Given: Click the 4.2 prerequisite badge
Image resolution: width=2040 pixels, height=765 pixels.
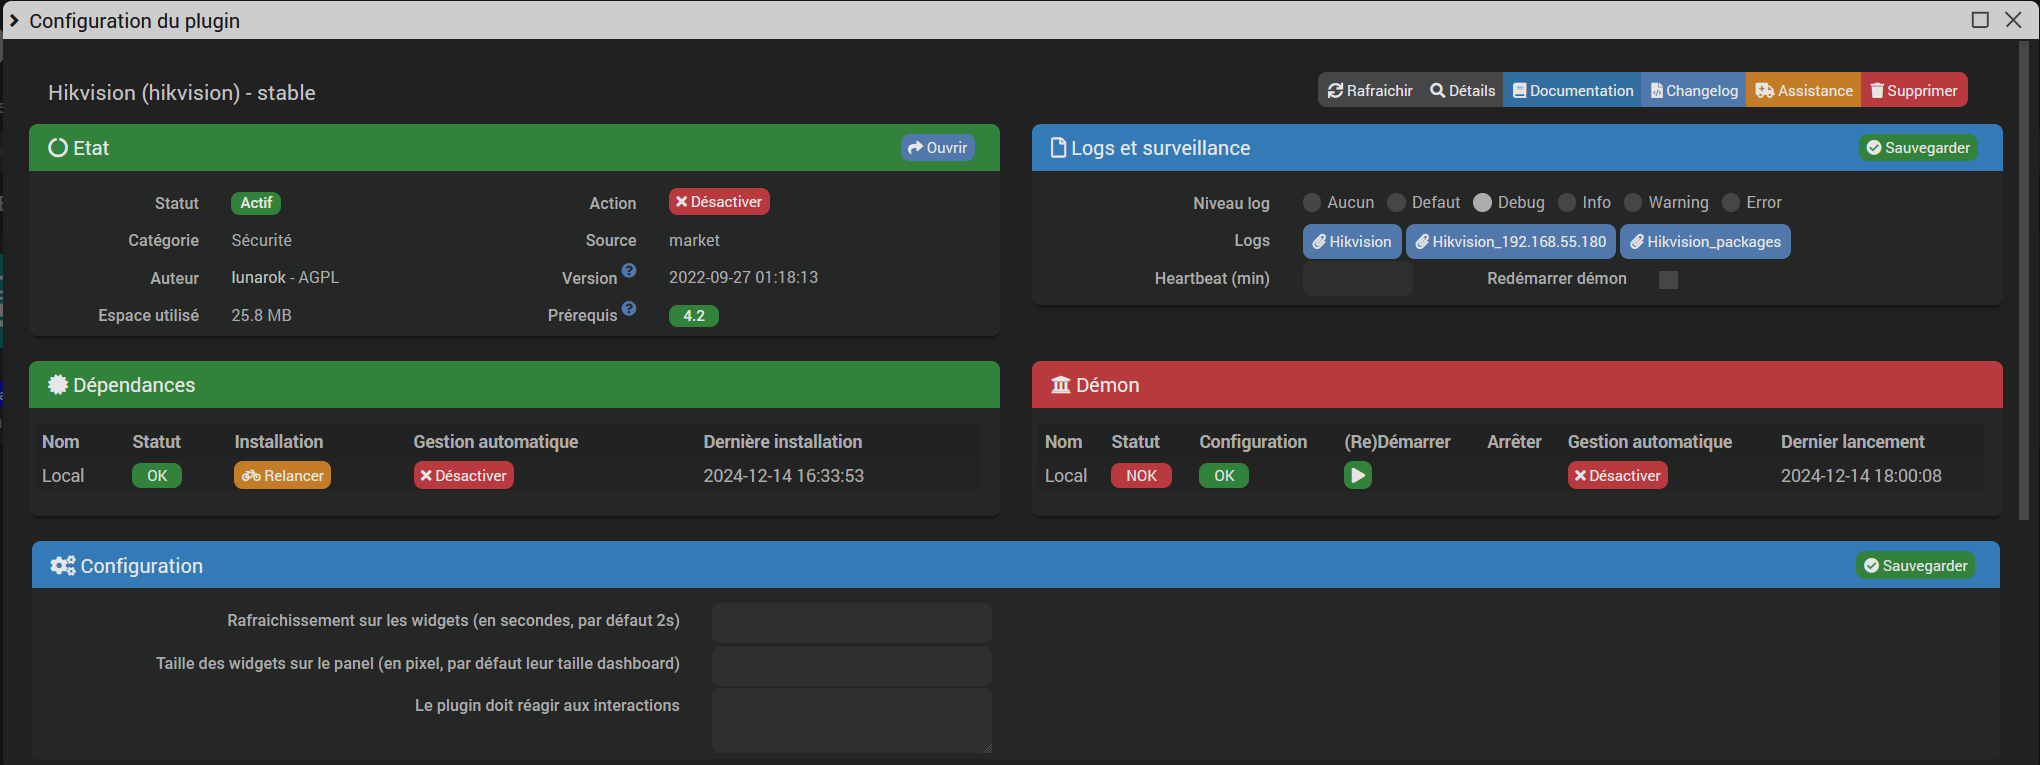Looking at the screenshot, I should click(x=694, y=316).
